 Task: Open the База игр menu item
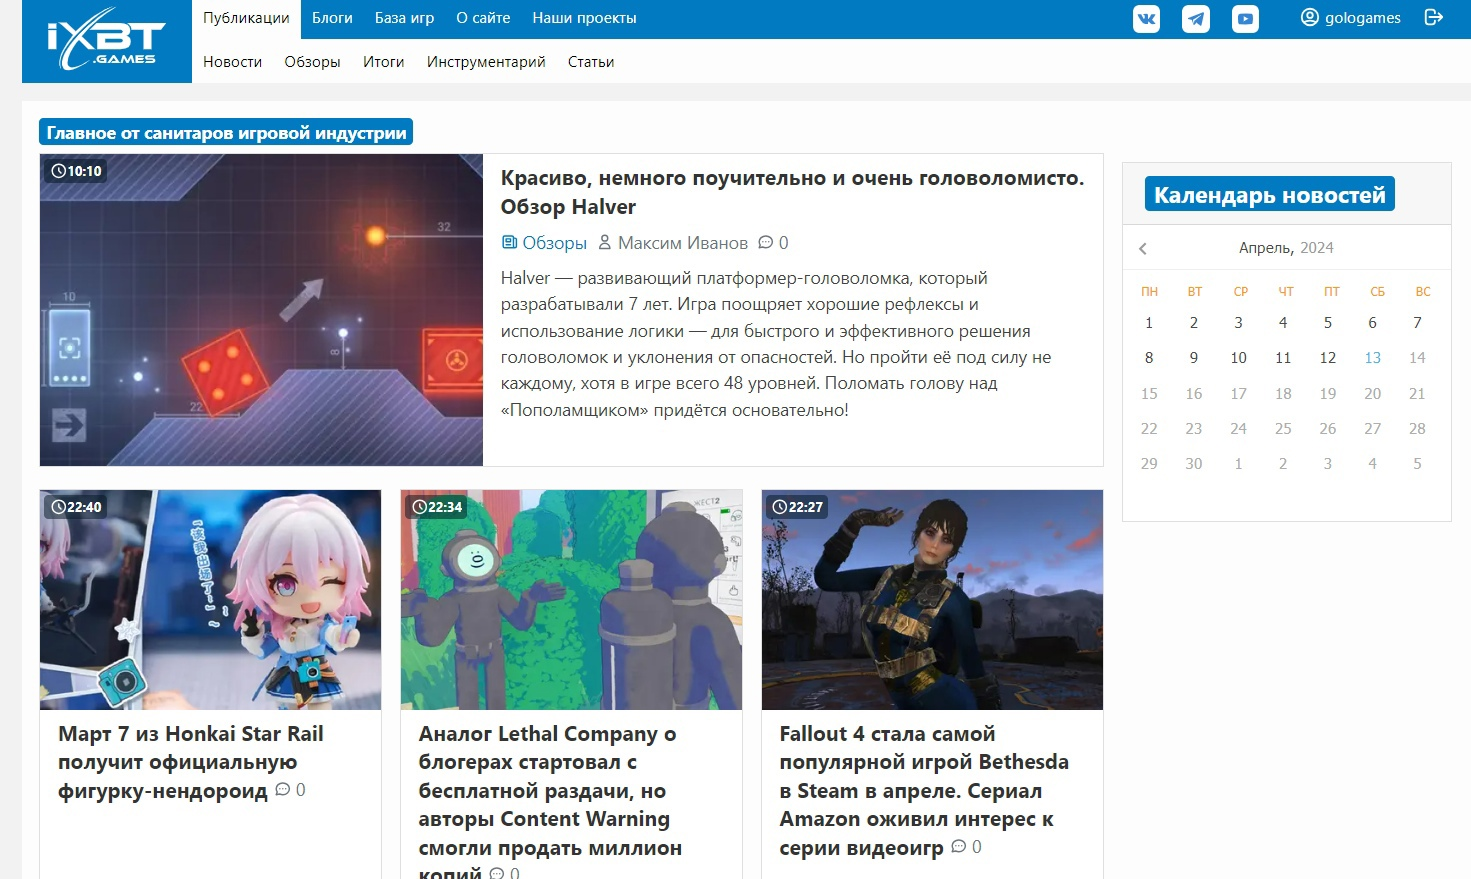point(404,18)
